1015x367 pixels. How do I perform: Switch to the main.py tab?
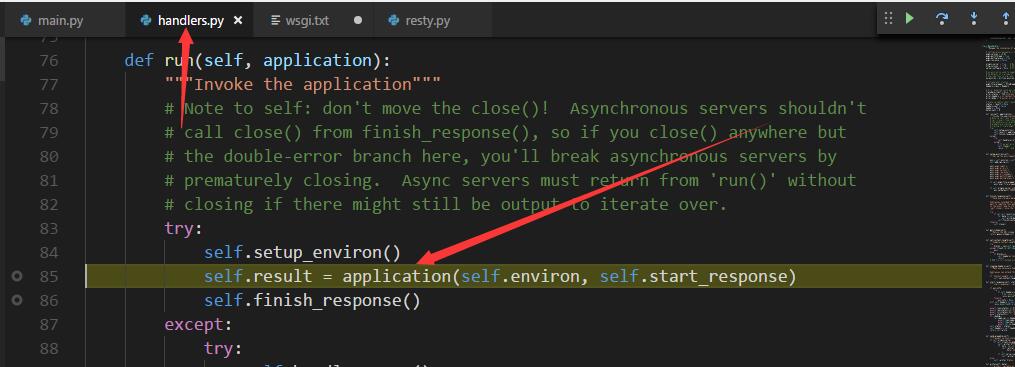pos(52,20)
